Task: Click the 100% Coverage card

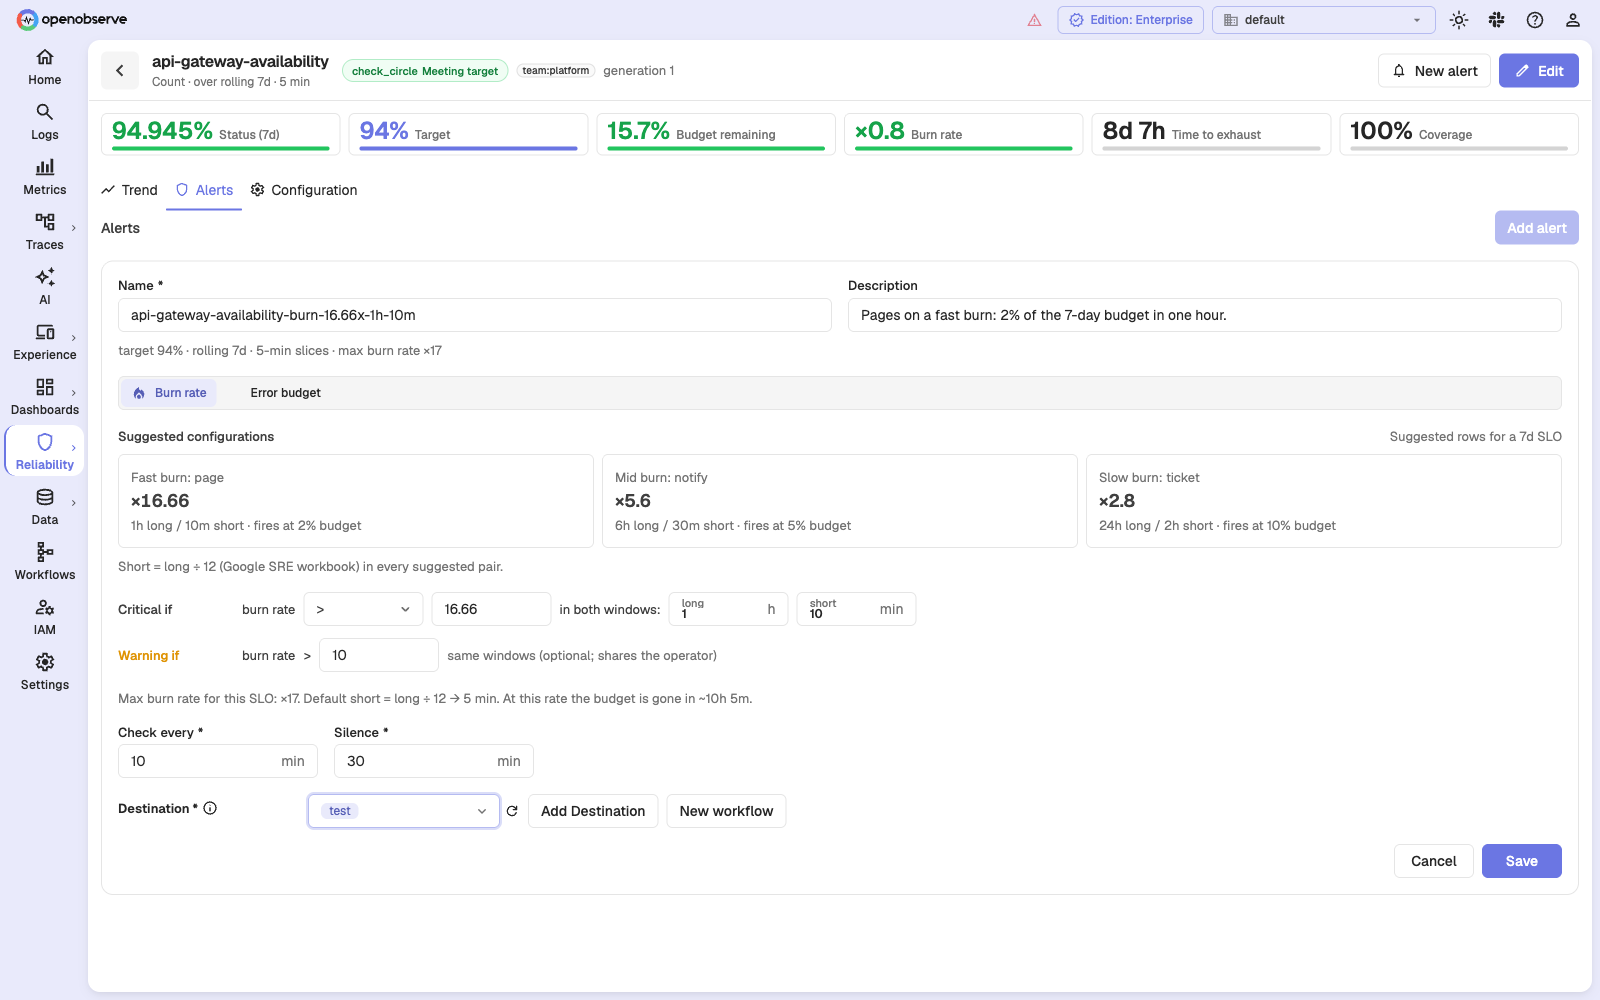Action: tap(1459, 134)
